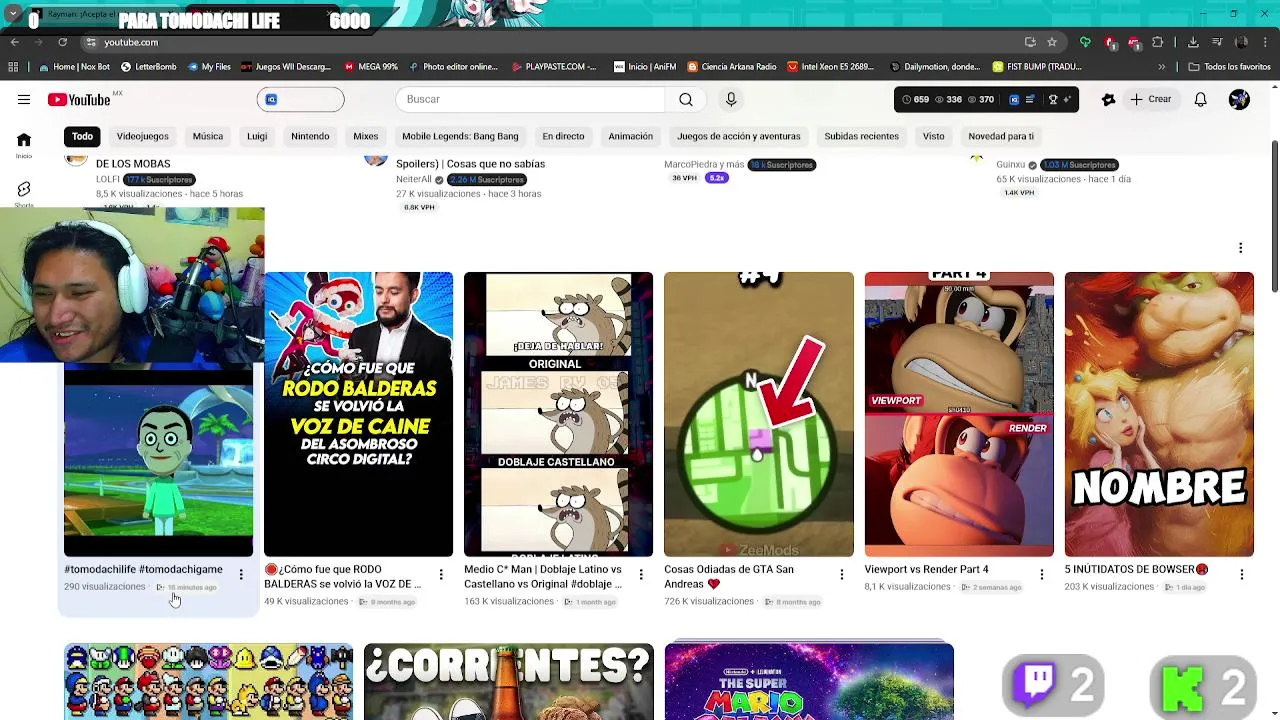
Task: Open the media control icon in toolbar
Action: coord(1217,42)
